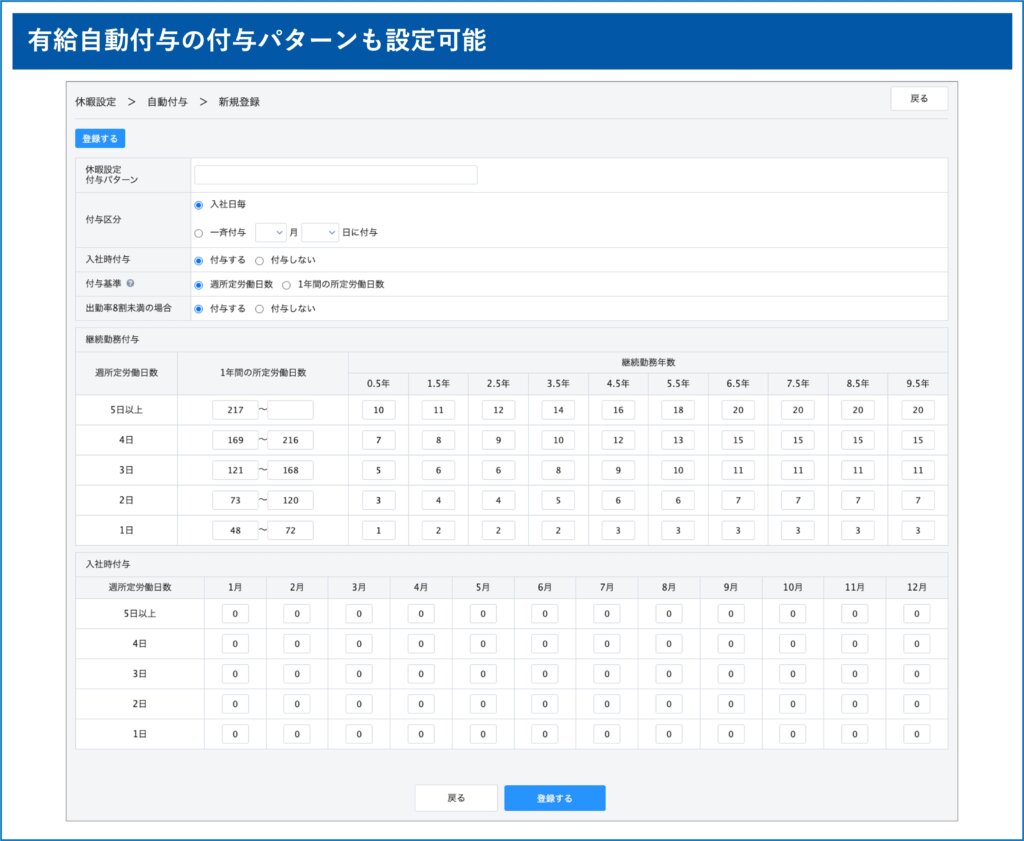Open the month dropdown for 一斉付与
The height and width of the screenshot is (841, 1024).
click(271, 232)
